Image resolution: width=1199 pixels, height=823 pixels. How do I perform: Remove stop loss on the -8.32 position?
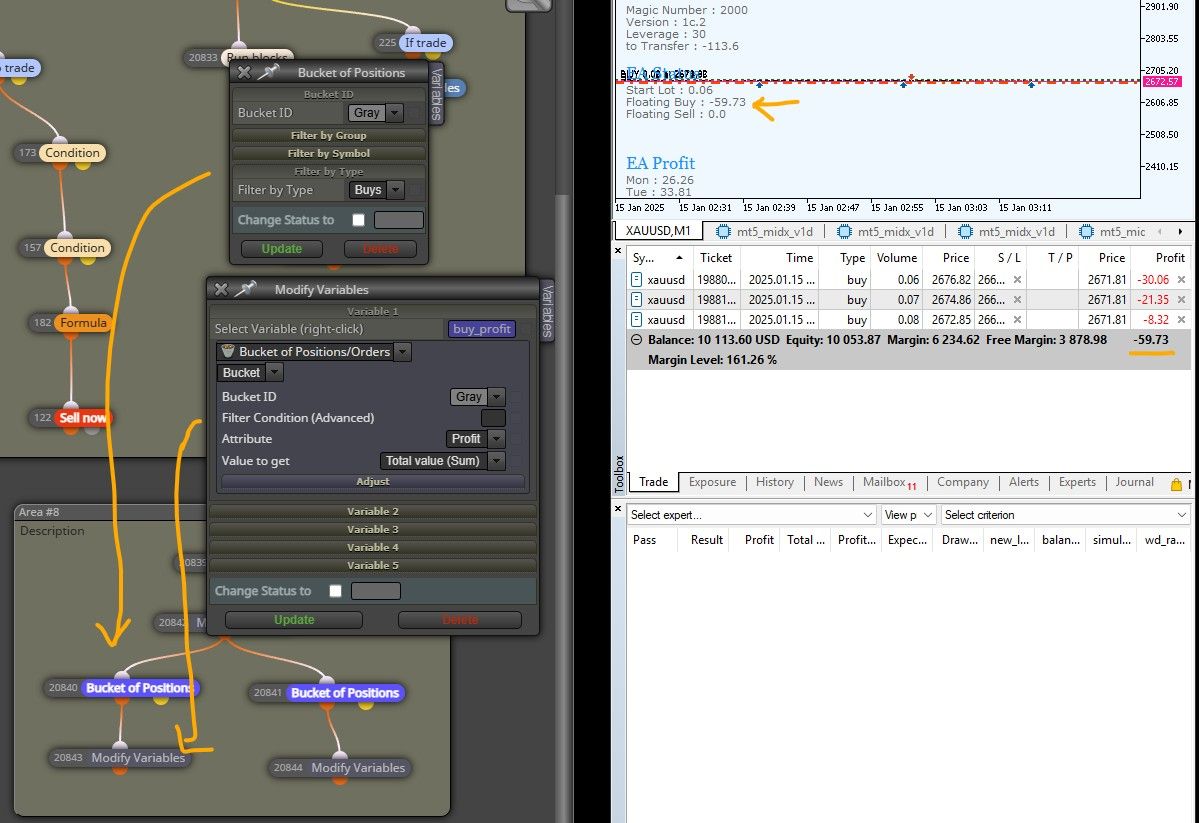click(x=1017, y=320)
